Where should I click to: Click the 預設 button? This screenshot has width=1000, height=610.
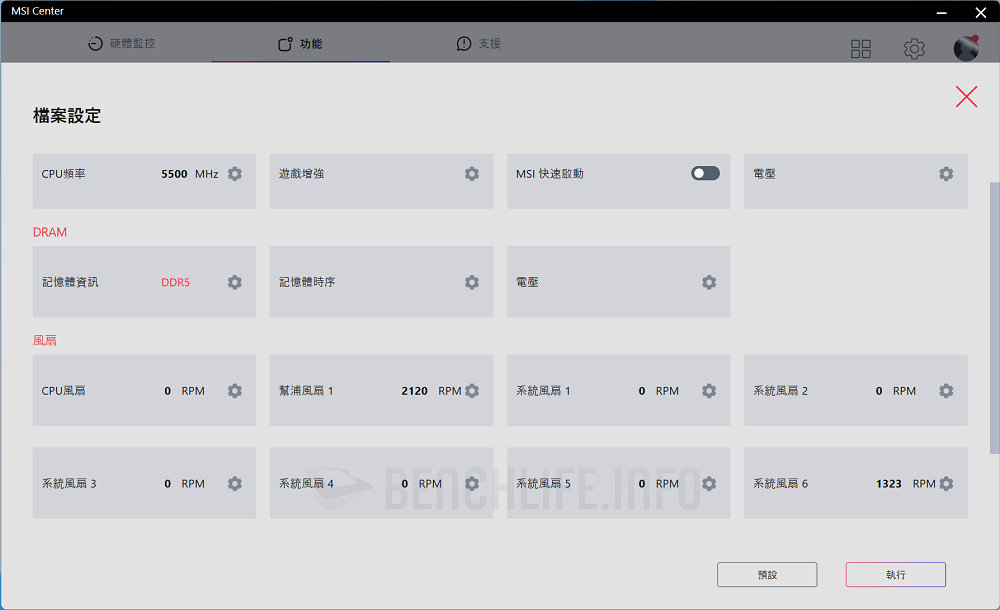click(x=767, y=575)
